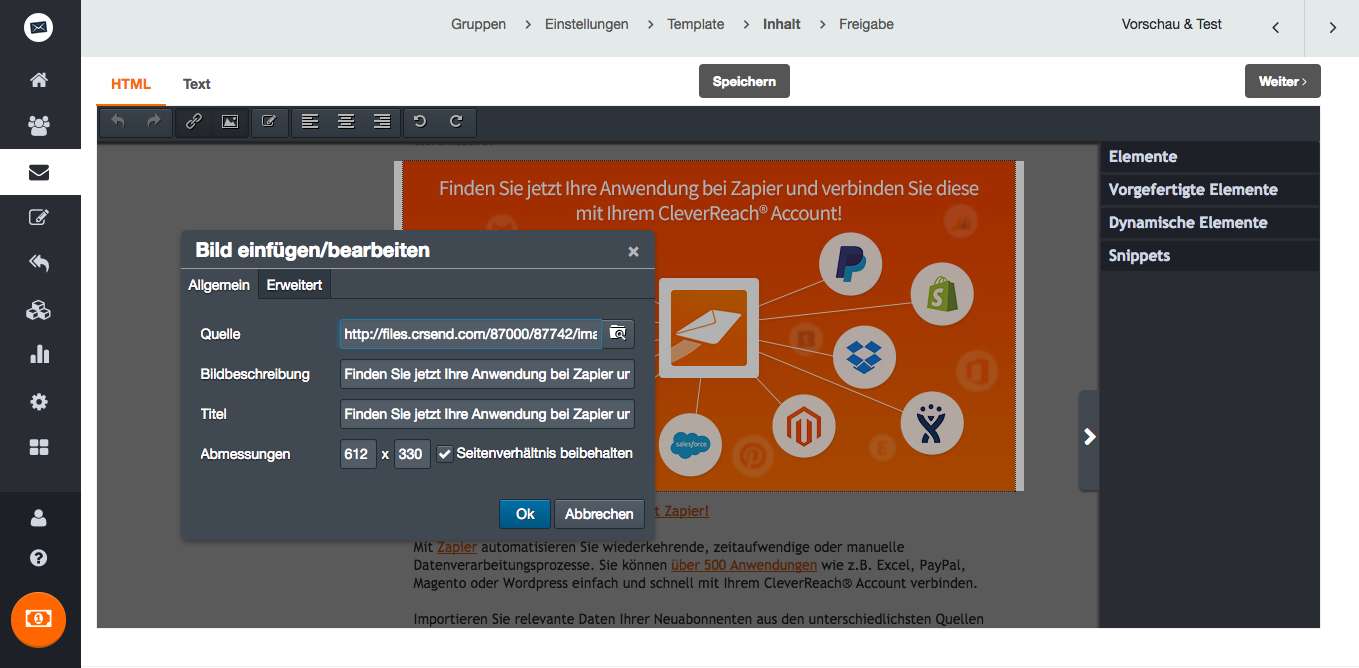Click the width field showing 612
Viewport: 1359px width, 668px height.
(358, 454)
